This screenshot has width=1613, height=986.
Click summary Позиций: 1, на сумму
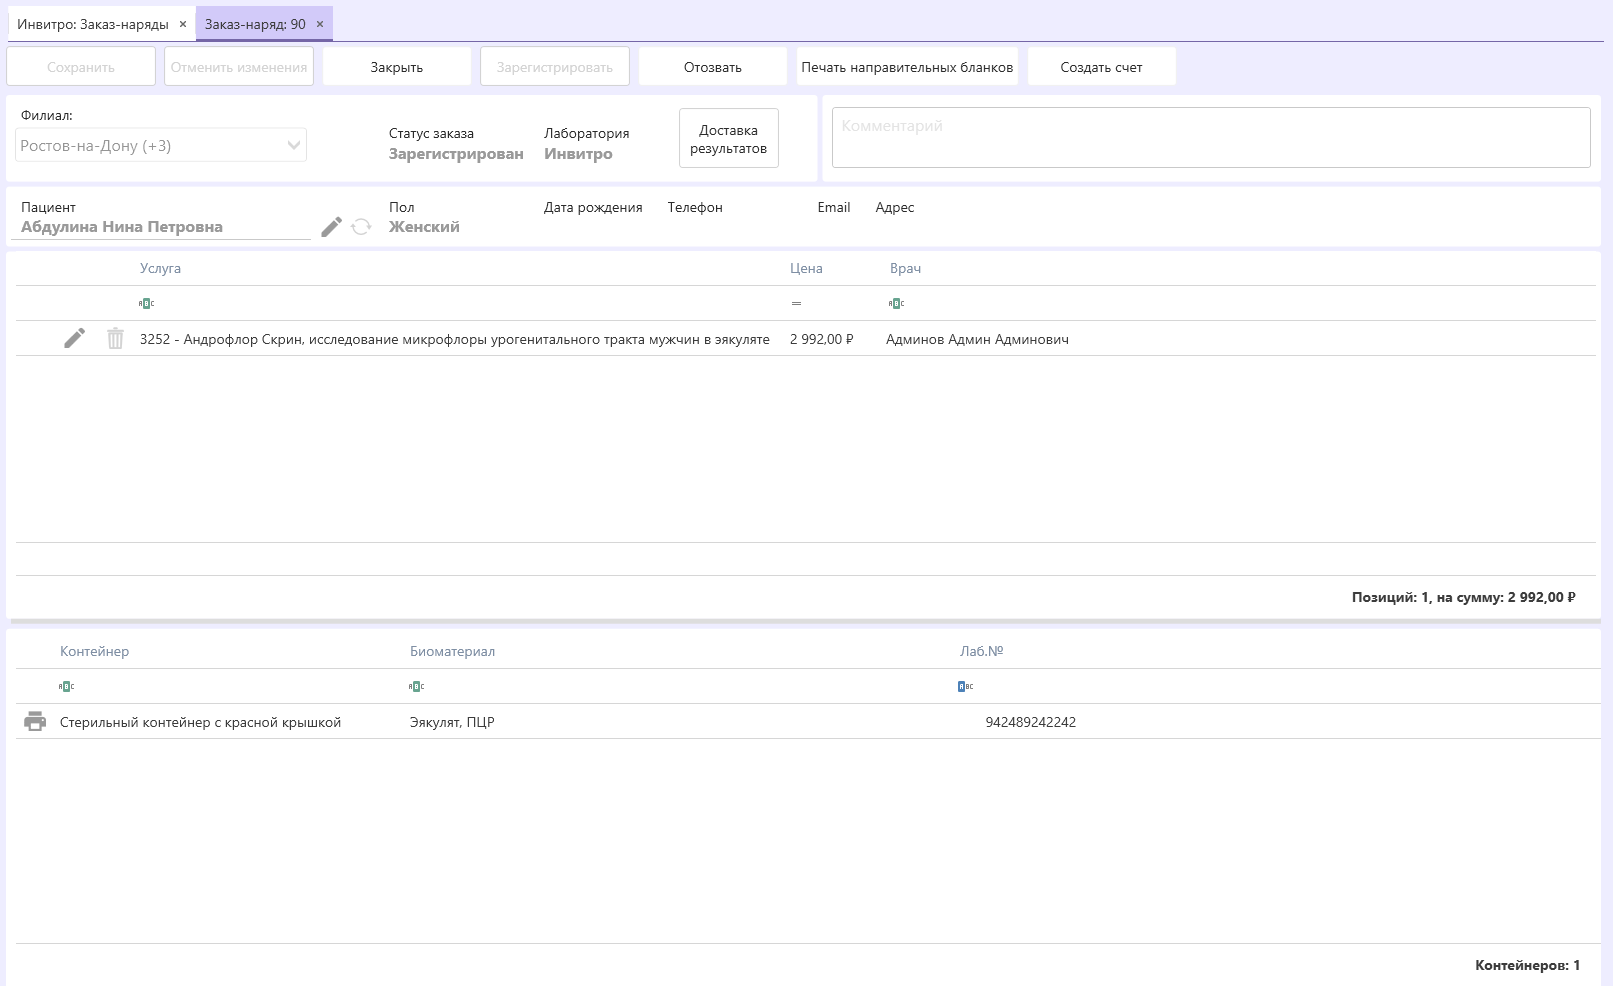pos(1464,597)
